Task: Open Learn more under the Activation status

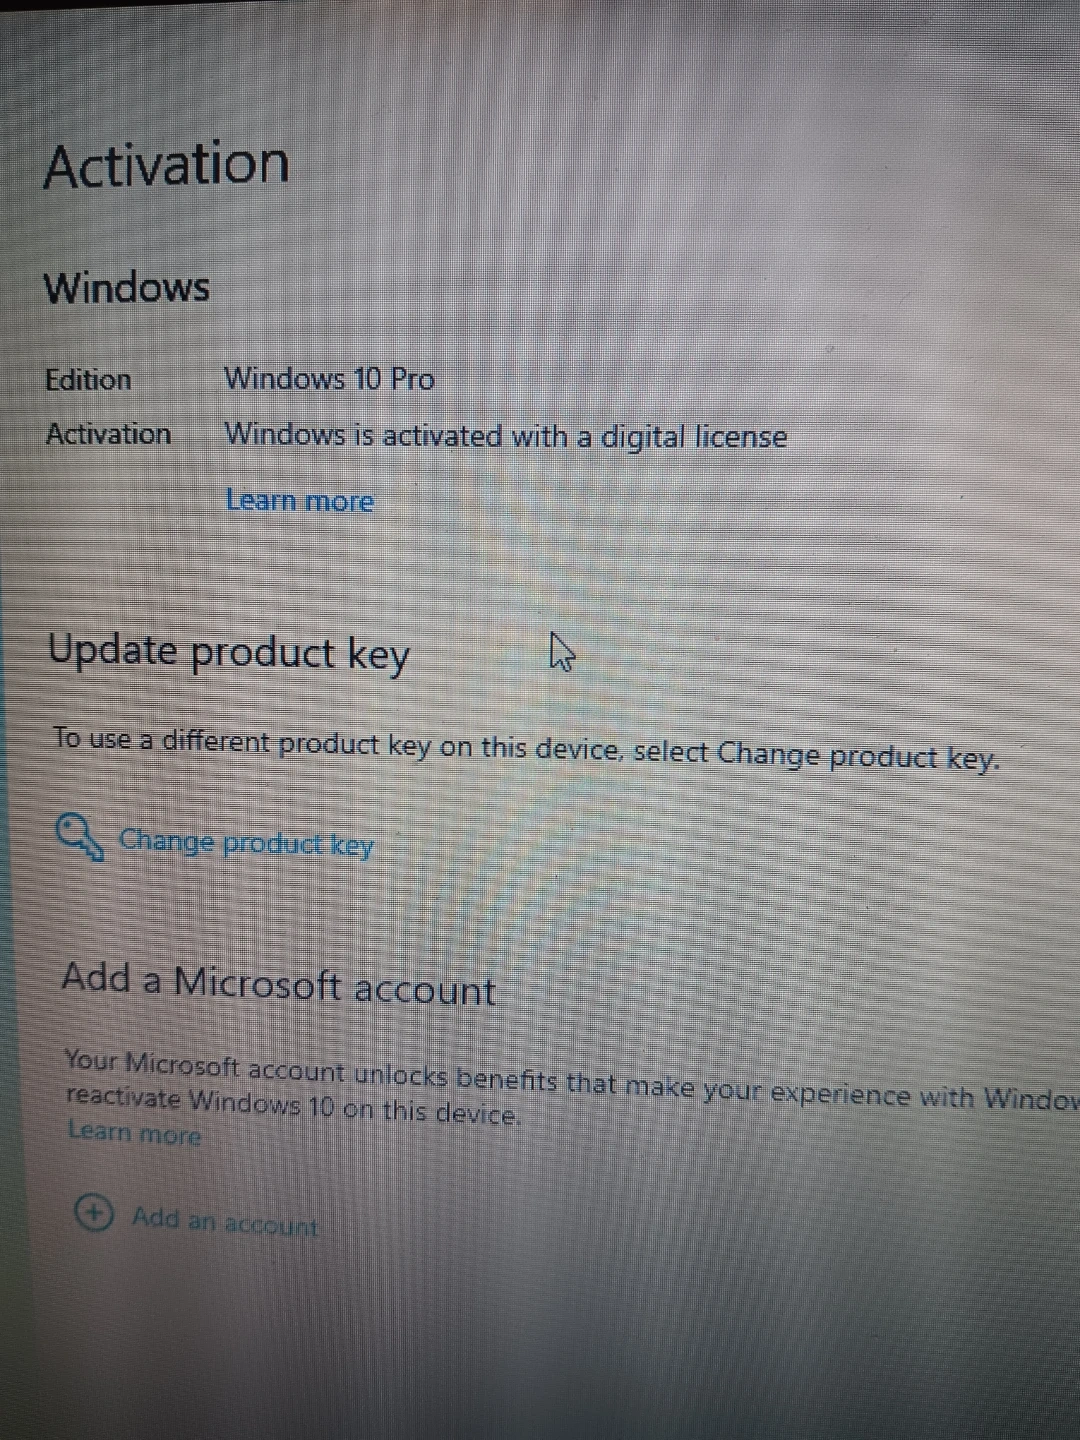Action: tap(300, 500)
